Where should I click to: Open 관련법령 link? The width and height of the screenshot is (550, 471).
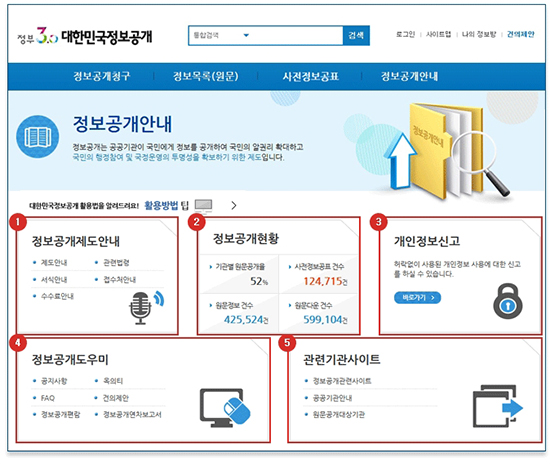pos(116,262)
